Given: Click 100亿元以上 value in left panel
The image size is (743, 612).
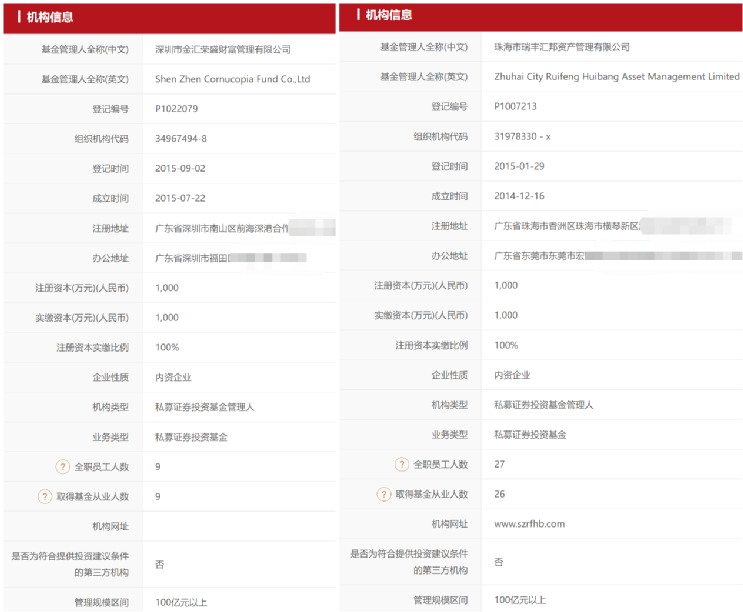Looking at the screenshot, I should (181, 603).
